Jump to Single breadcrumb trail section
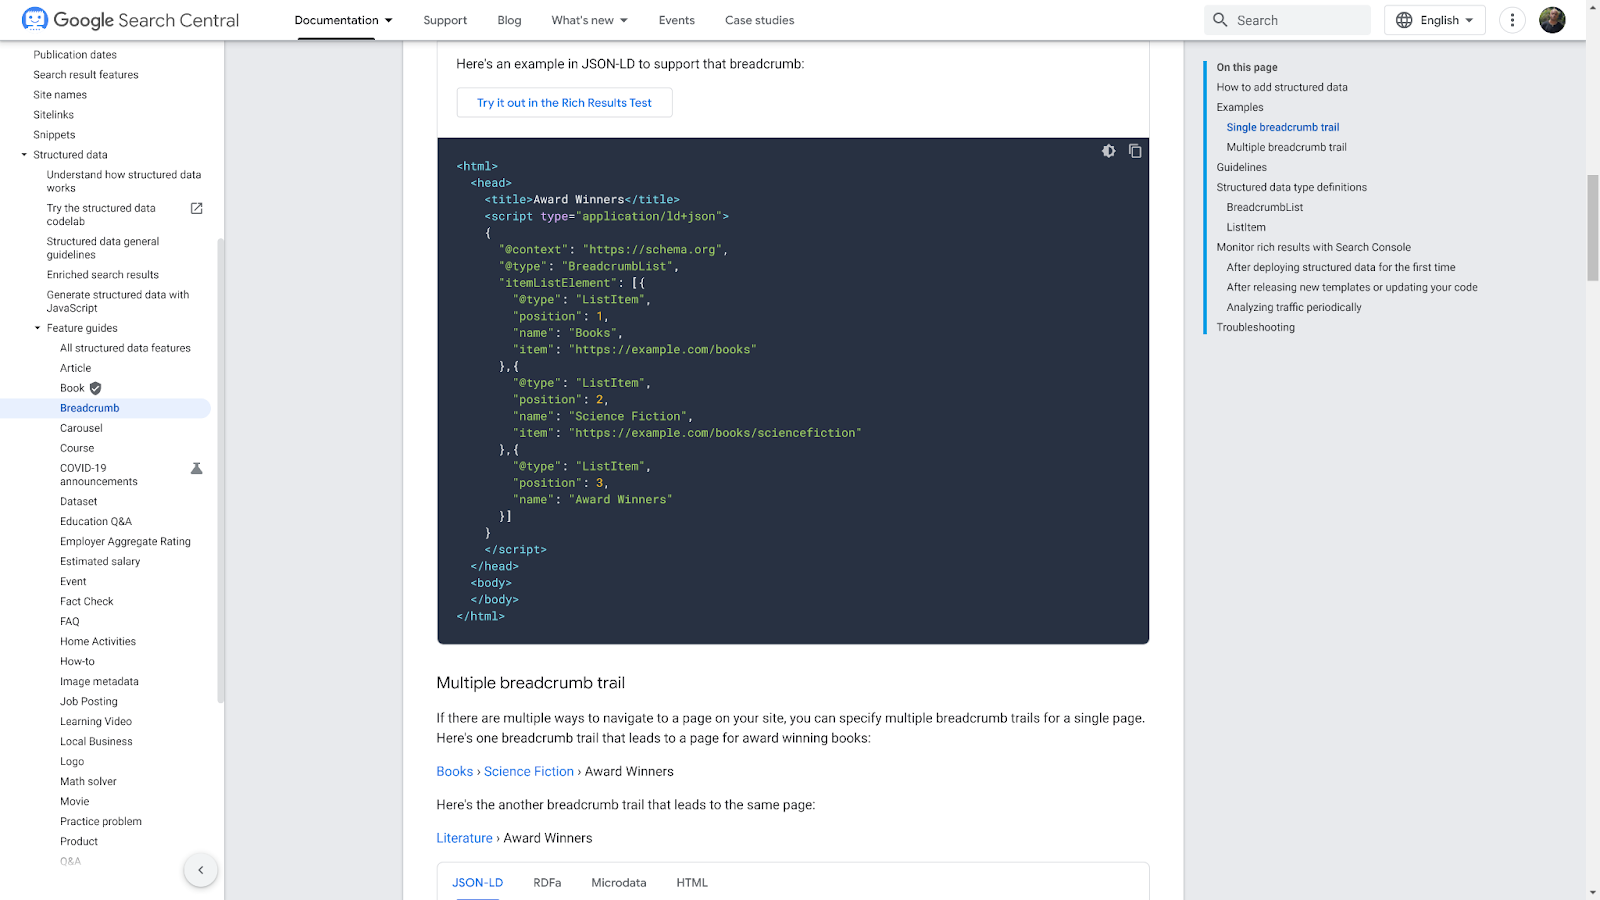Image resolution: width=1600 pixels, height=900 pixels. 1283,127
